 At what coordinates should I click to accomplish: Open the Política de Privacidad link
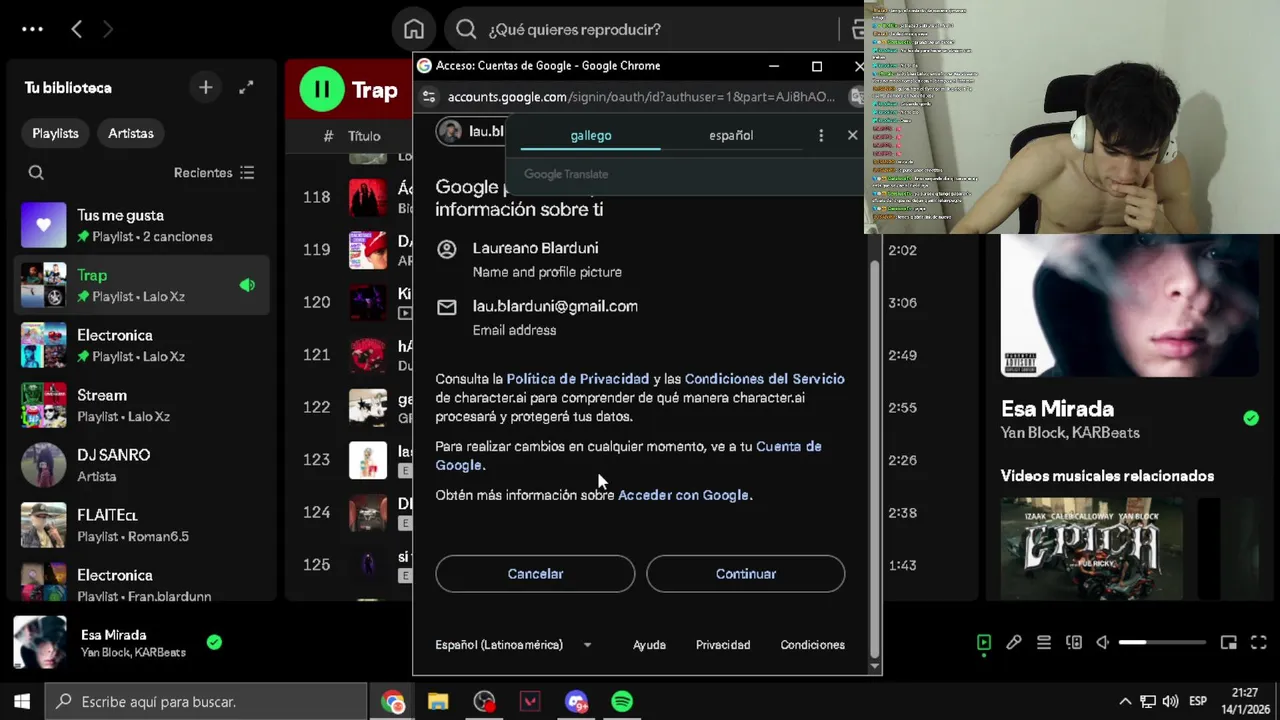pos(578,379)
